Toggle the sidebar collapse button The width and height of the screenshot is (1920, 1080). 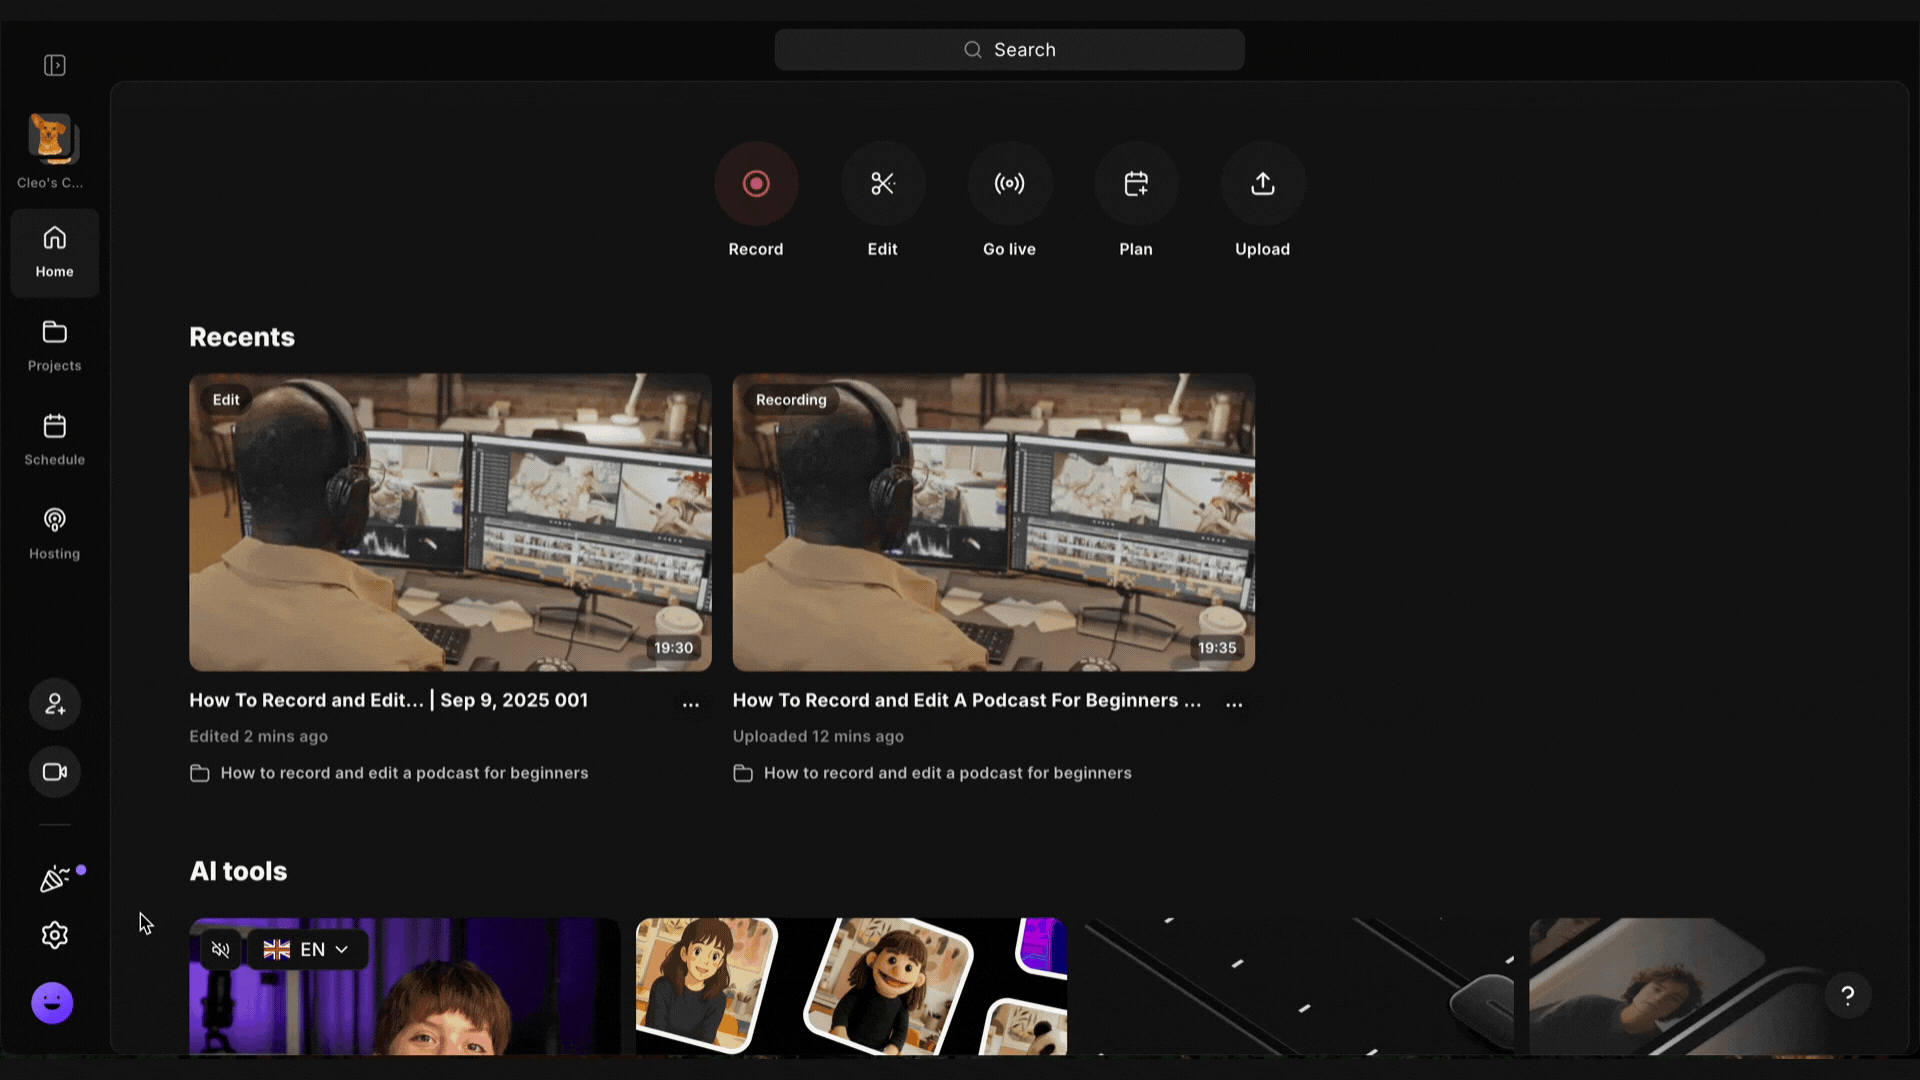click(x=55, y=65)
